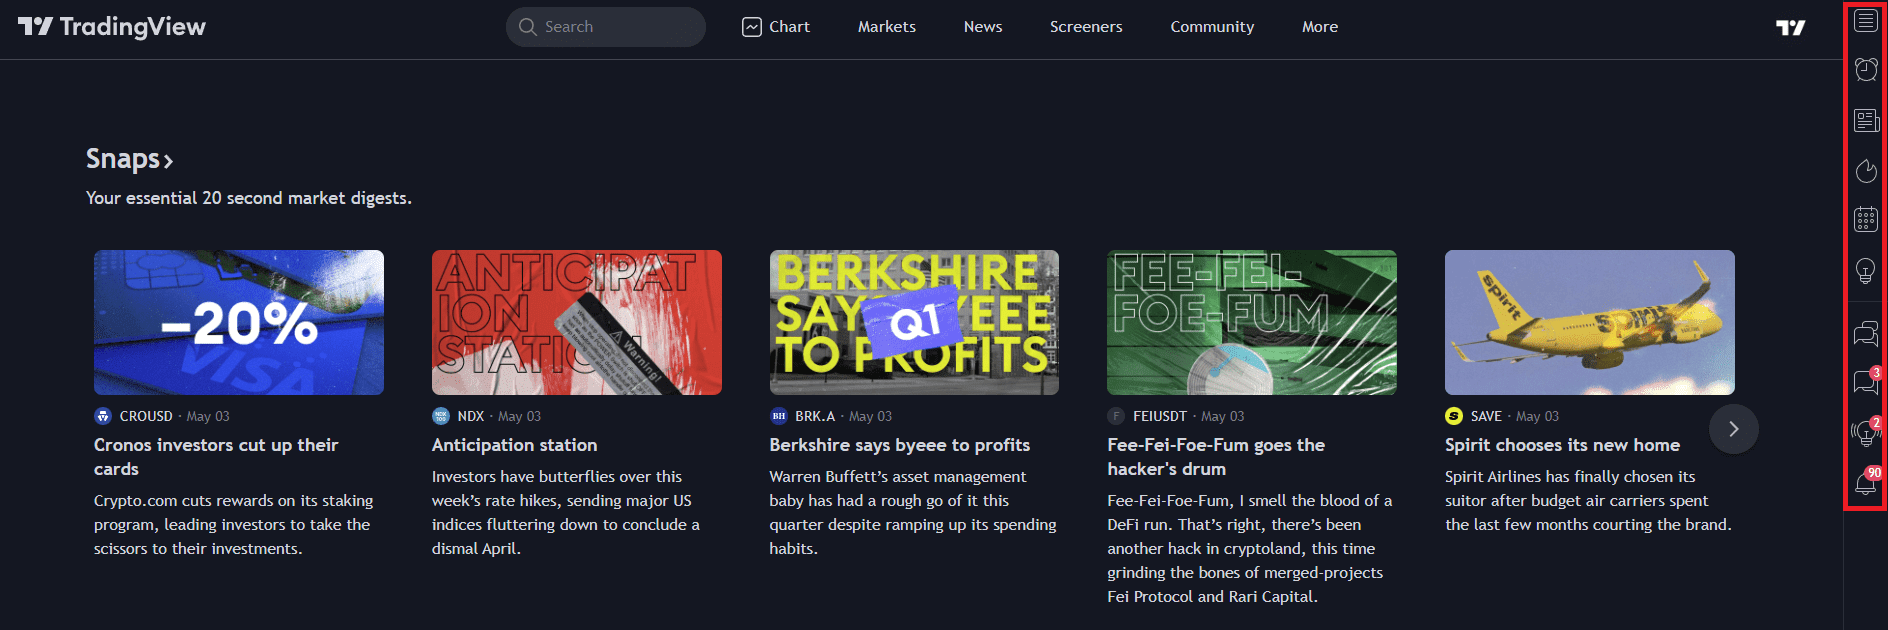
Task: Open the ideas lightbulb icon
Action: point(1866,270)
